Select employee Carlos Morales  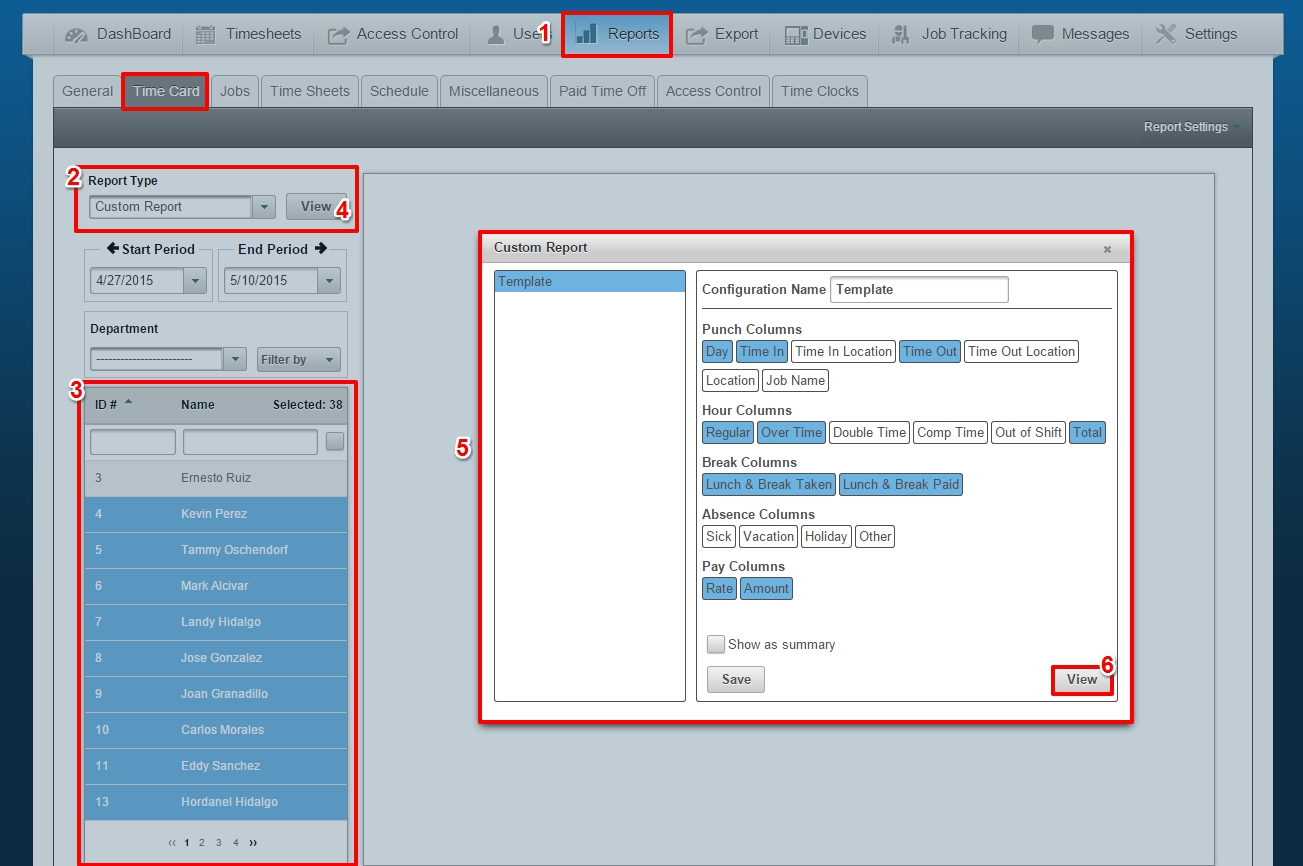click(x=216, y=730)
